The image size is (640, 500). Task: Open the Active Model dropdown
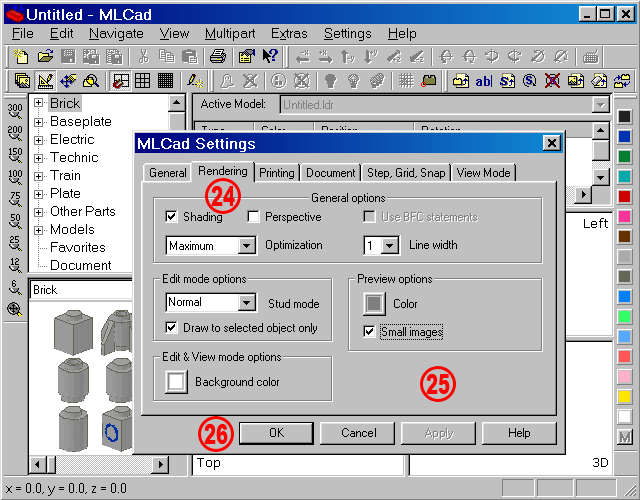tap(600, 105)
